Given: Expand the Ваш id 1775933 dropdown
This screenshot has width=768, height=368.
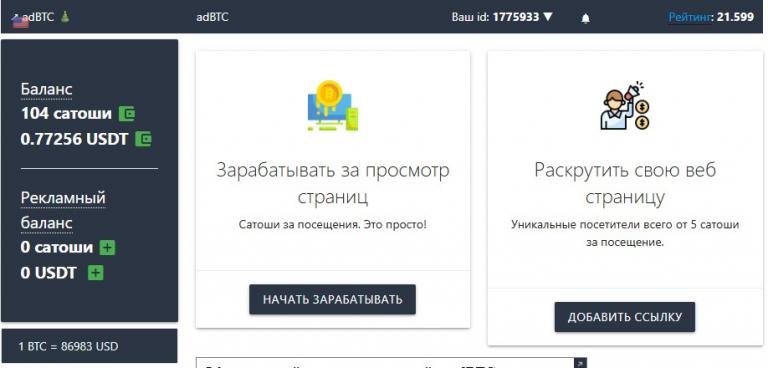Looking at the screenshot, I should coord(502,17).
